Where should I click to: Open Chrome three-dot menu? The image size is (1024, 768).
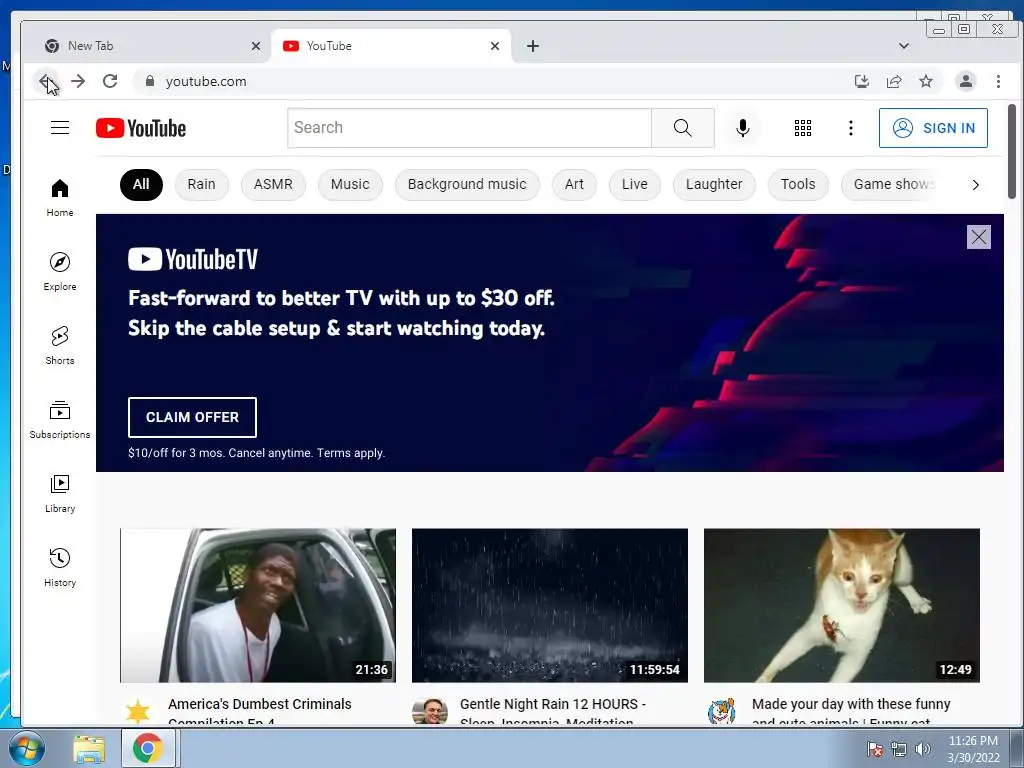(x=998, y=81)
